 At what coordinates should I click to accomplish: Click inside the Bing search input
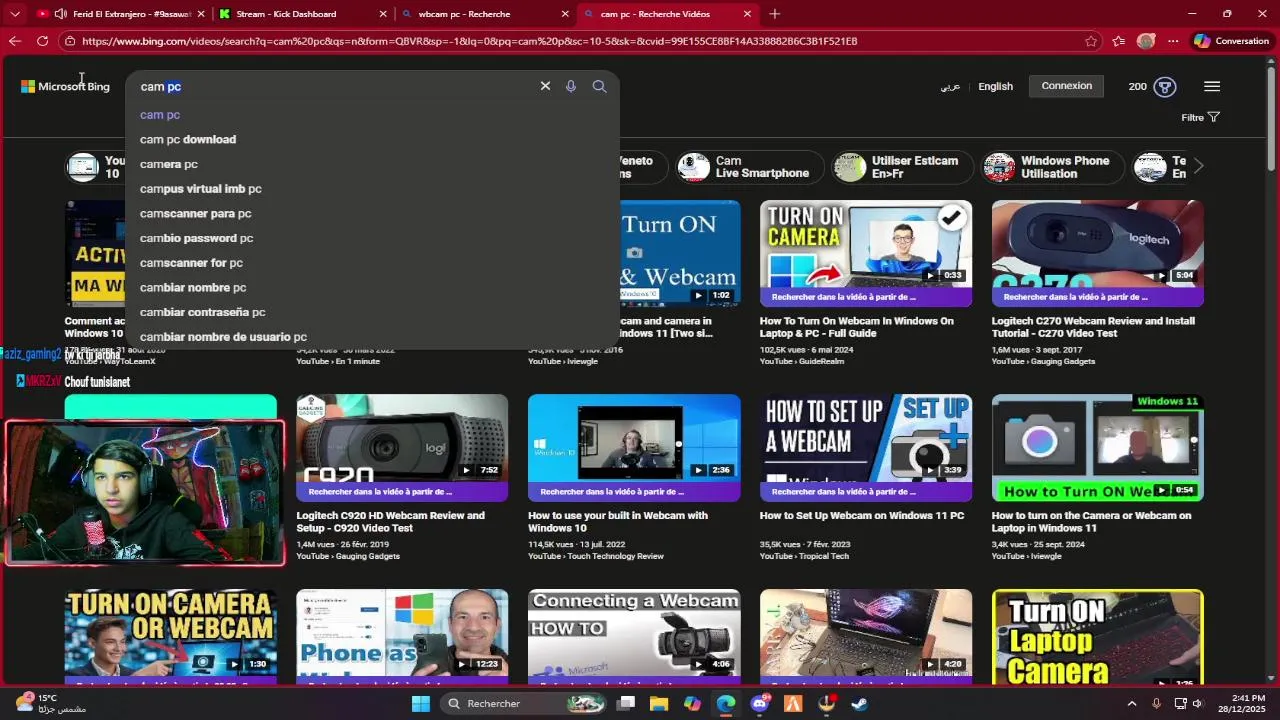[x=335, y=87]
